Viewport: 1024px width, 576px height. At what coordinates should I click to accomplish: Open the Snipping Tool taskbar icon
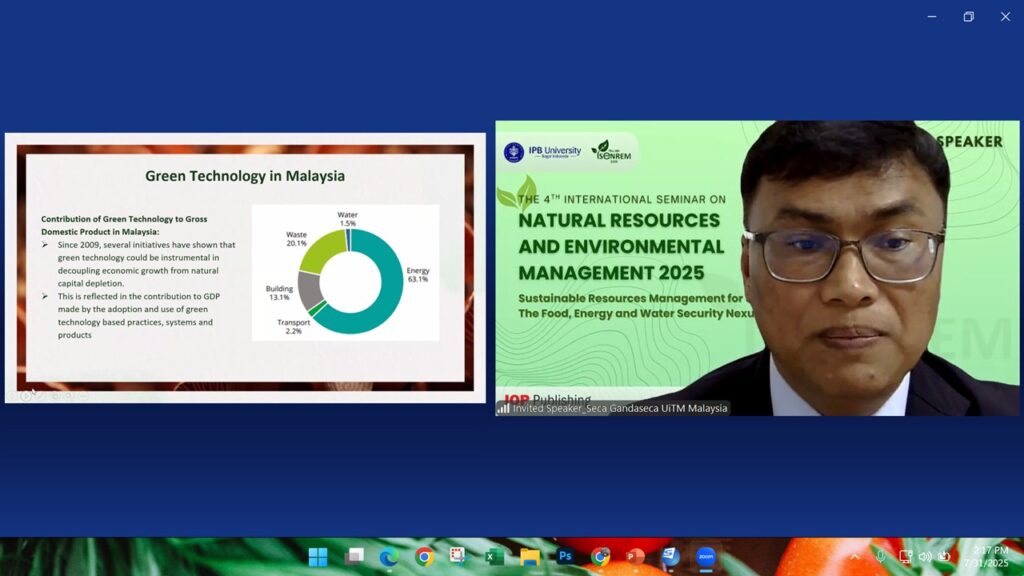coord(458,557)
